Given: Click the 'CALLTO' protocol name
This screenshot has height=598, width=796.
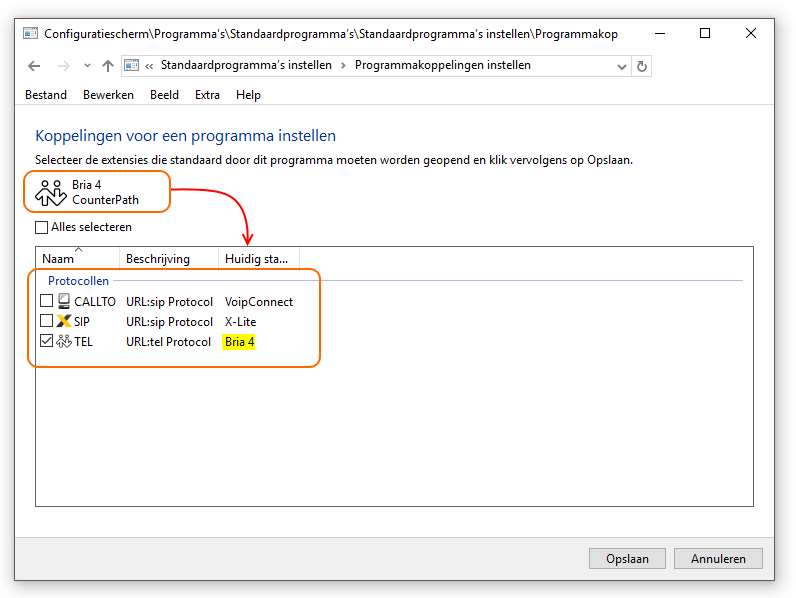Looking at the screenshot, I should (95, 302).
